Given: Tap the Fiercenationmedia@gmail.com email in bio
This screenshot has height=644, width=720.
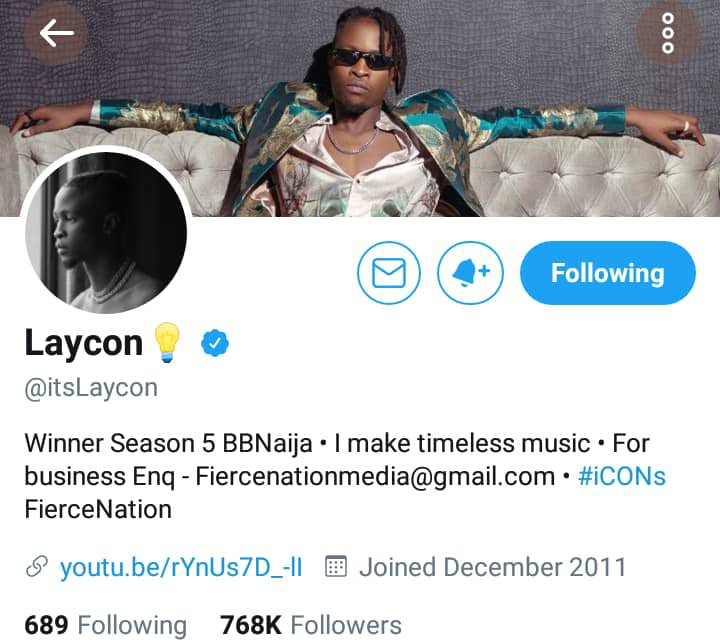Looking at the screenshot, I should [x=375, y=476].
